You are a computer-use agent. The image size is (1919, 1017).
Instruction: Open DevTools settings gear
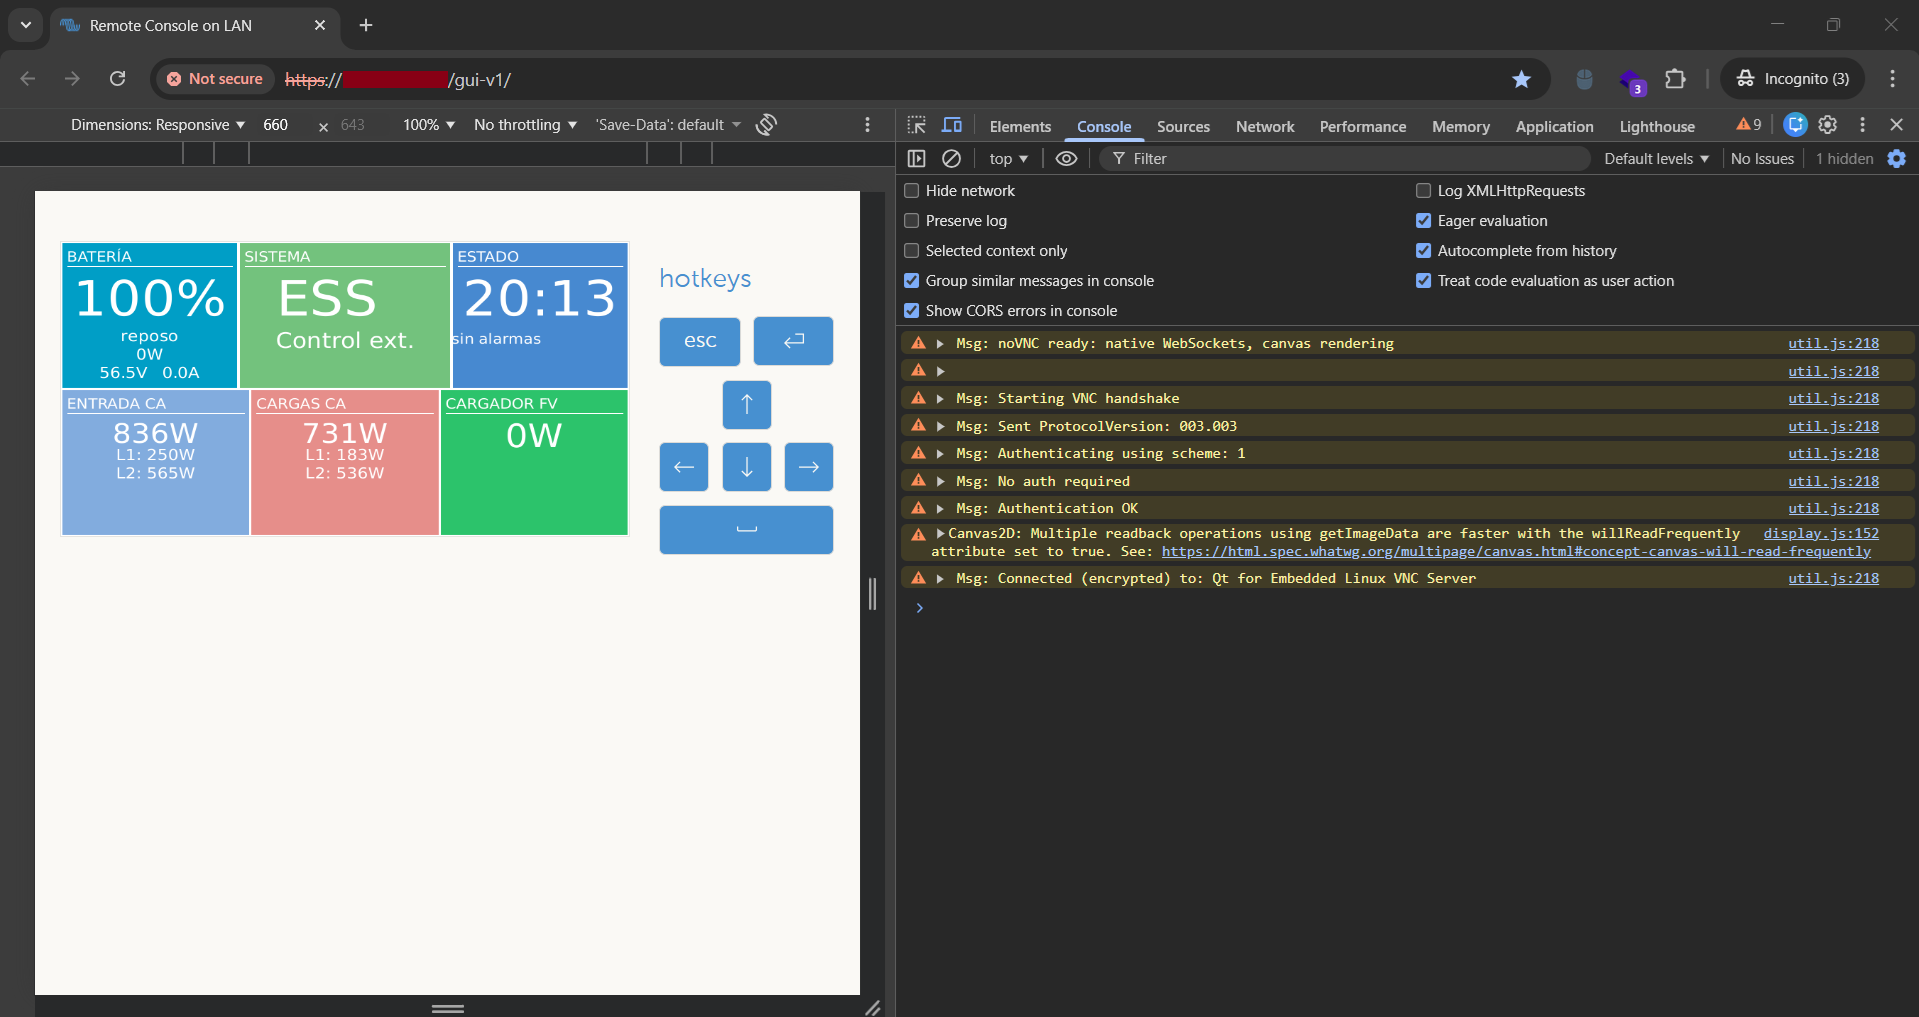coord(1827,125)
